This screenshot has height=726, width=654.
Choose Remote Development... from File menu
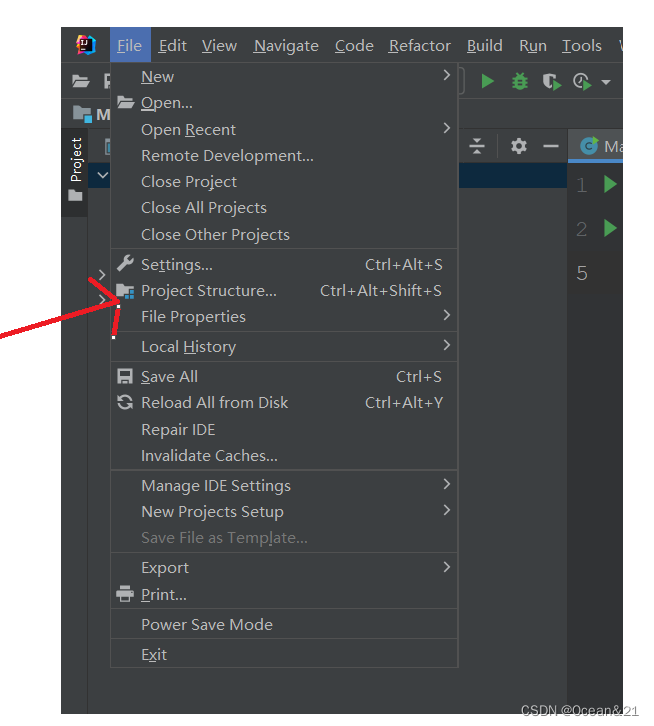(284, 156)
